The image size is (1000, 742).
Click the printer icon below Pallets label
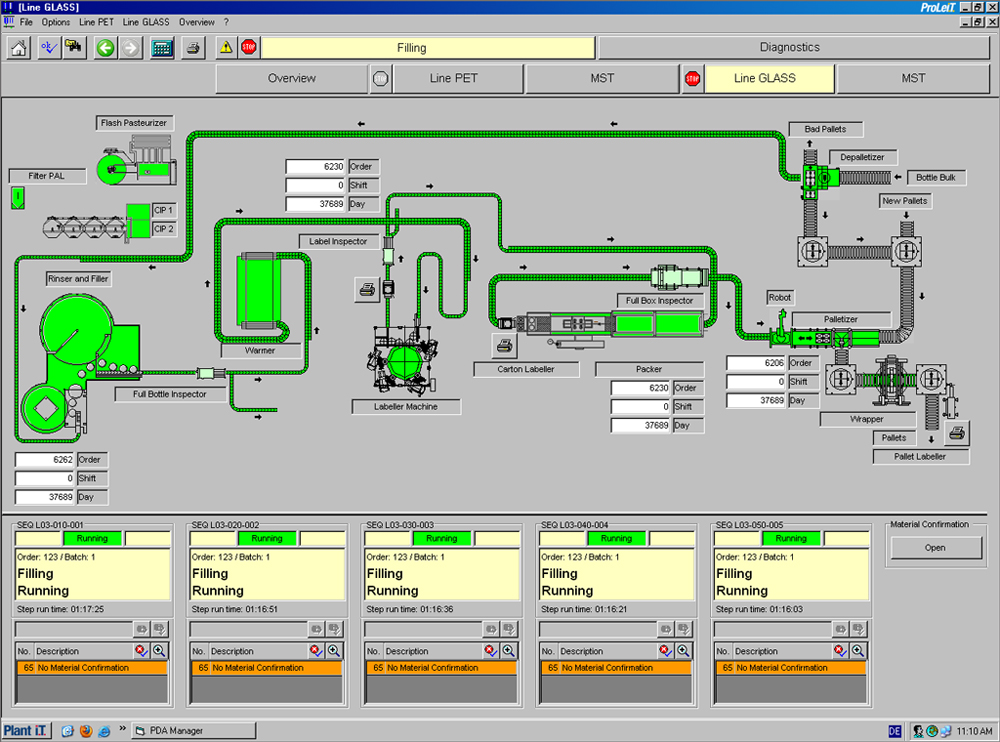point(956,432)
